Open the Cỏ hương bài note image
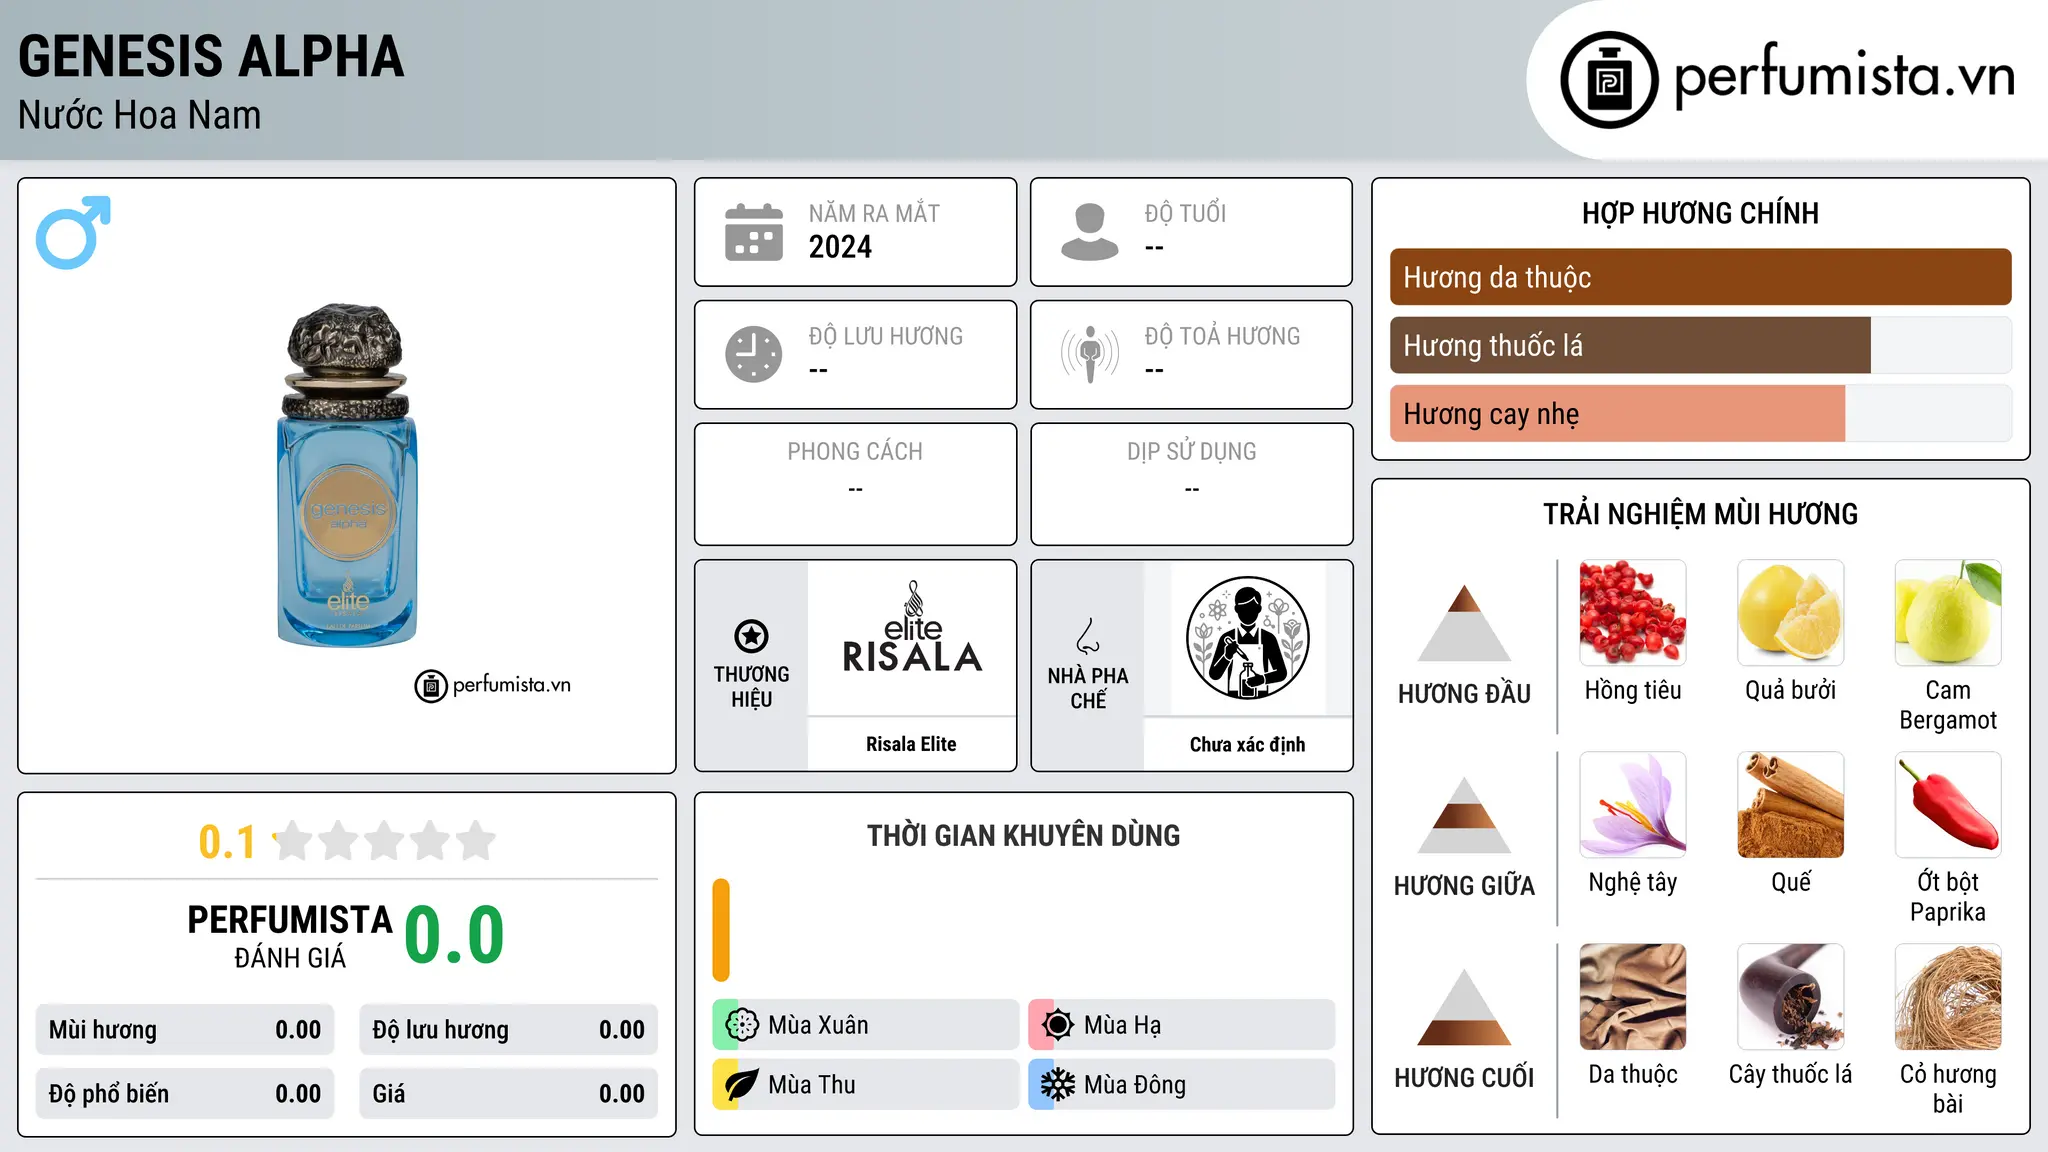Image resolution: width=2048 pixels, height=1152 pixels. [x=1948, y=997]
